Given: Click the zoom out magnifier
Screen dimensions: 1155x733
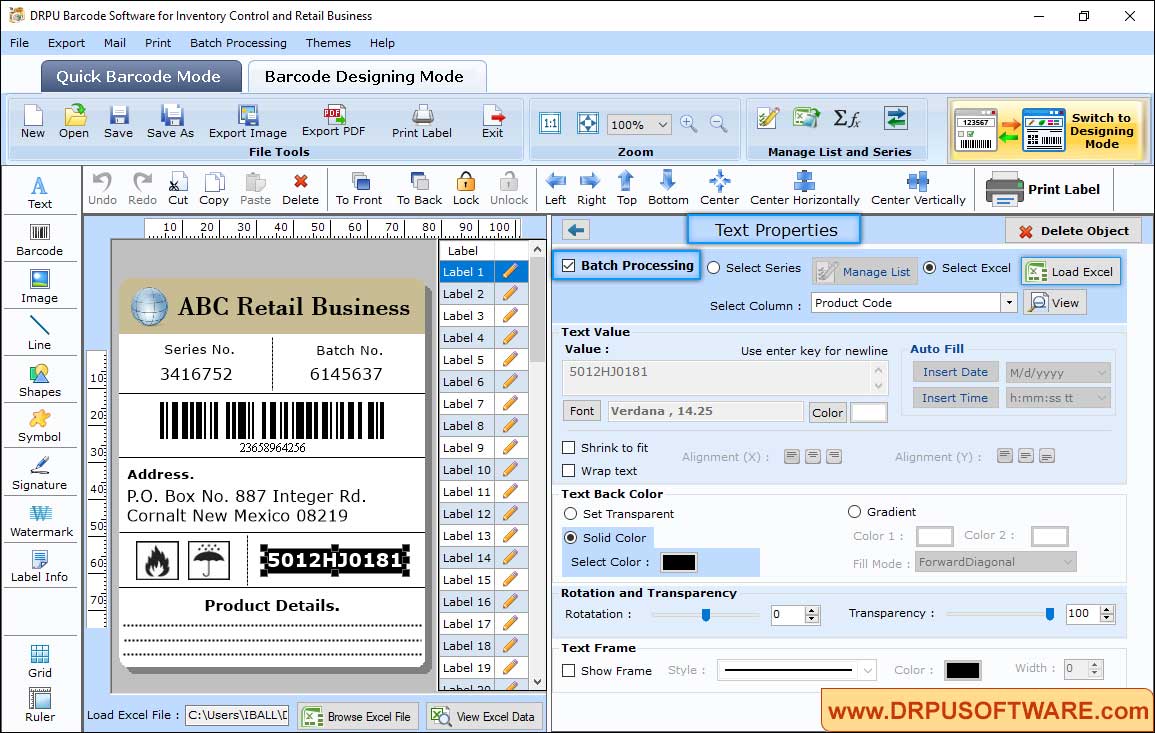Looking at the screenshot, I should click(718, 124).
